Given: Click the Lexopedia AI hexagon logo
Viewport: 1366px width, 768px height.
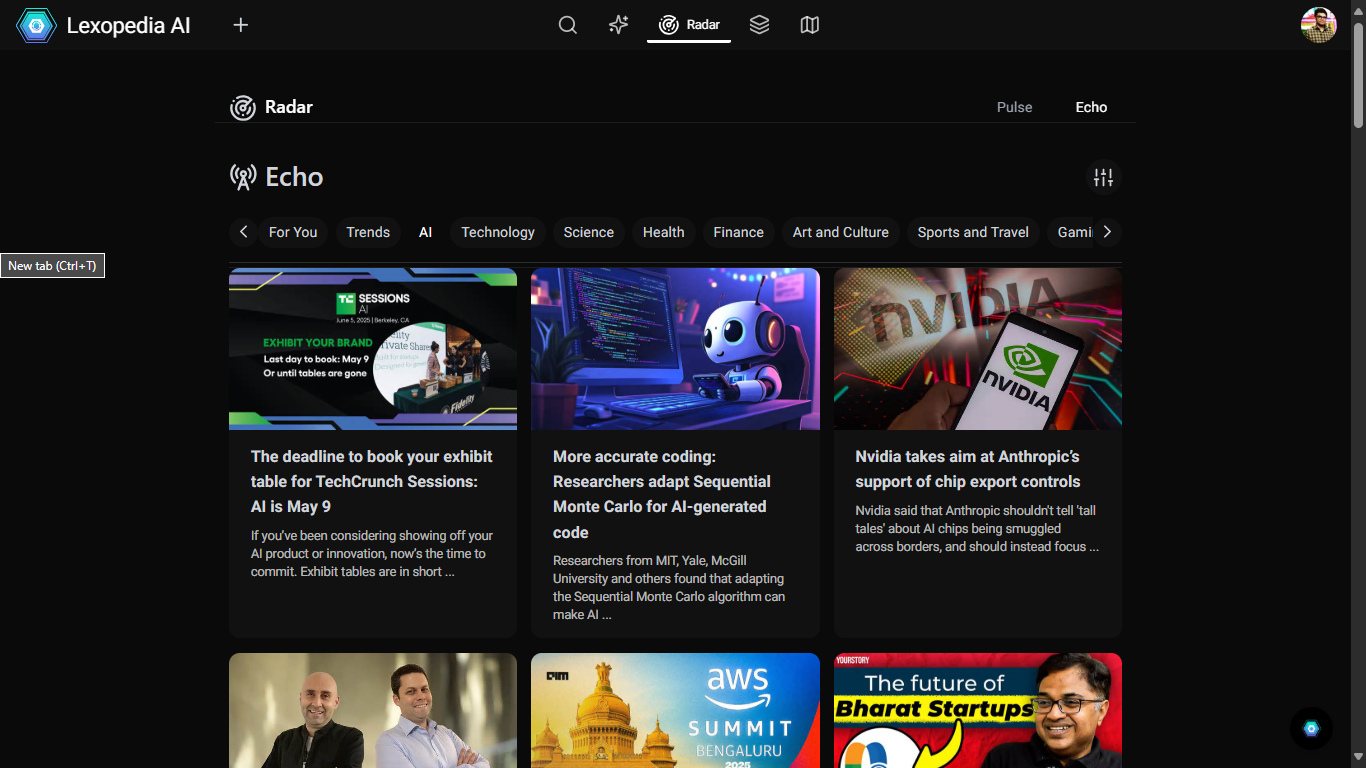Looking at the screenshot, I should (x=36, y=25).
